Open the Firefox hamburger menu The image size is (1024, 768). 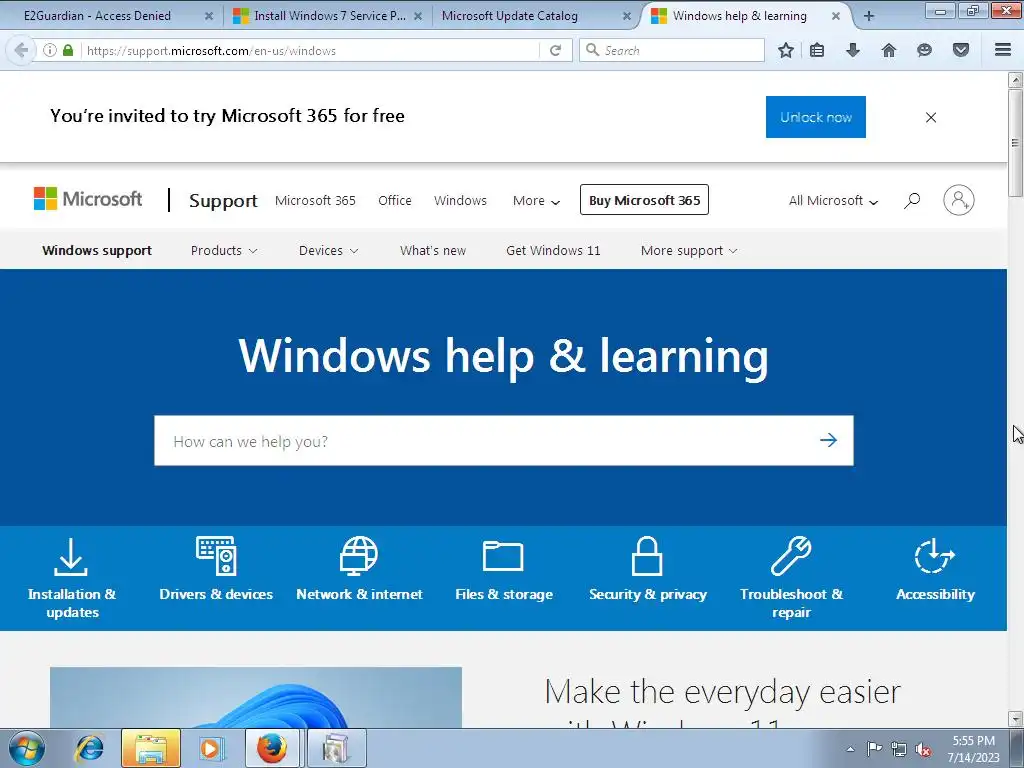(1003, 50)
